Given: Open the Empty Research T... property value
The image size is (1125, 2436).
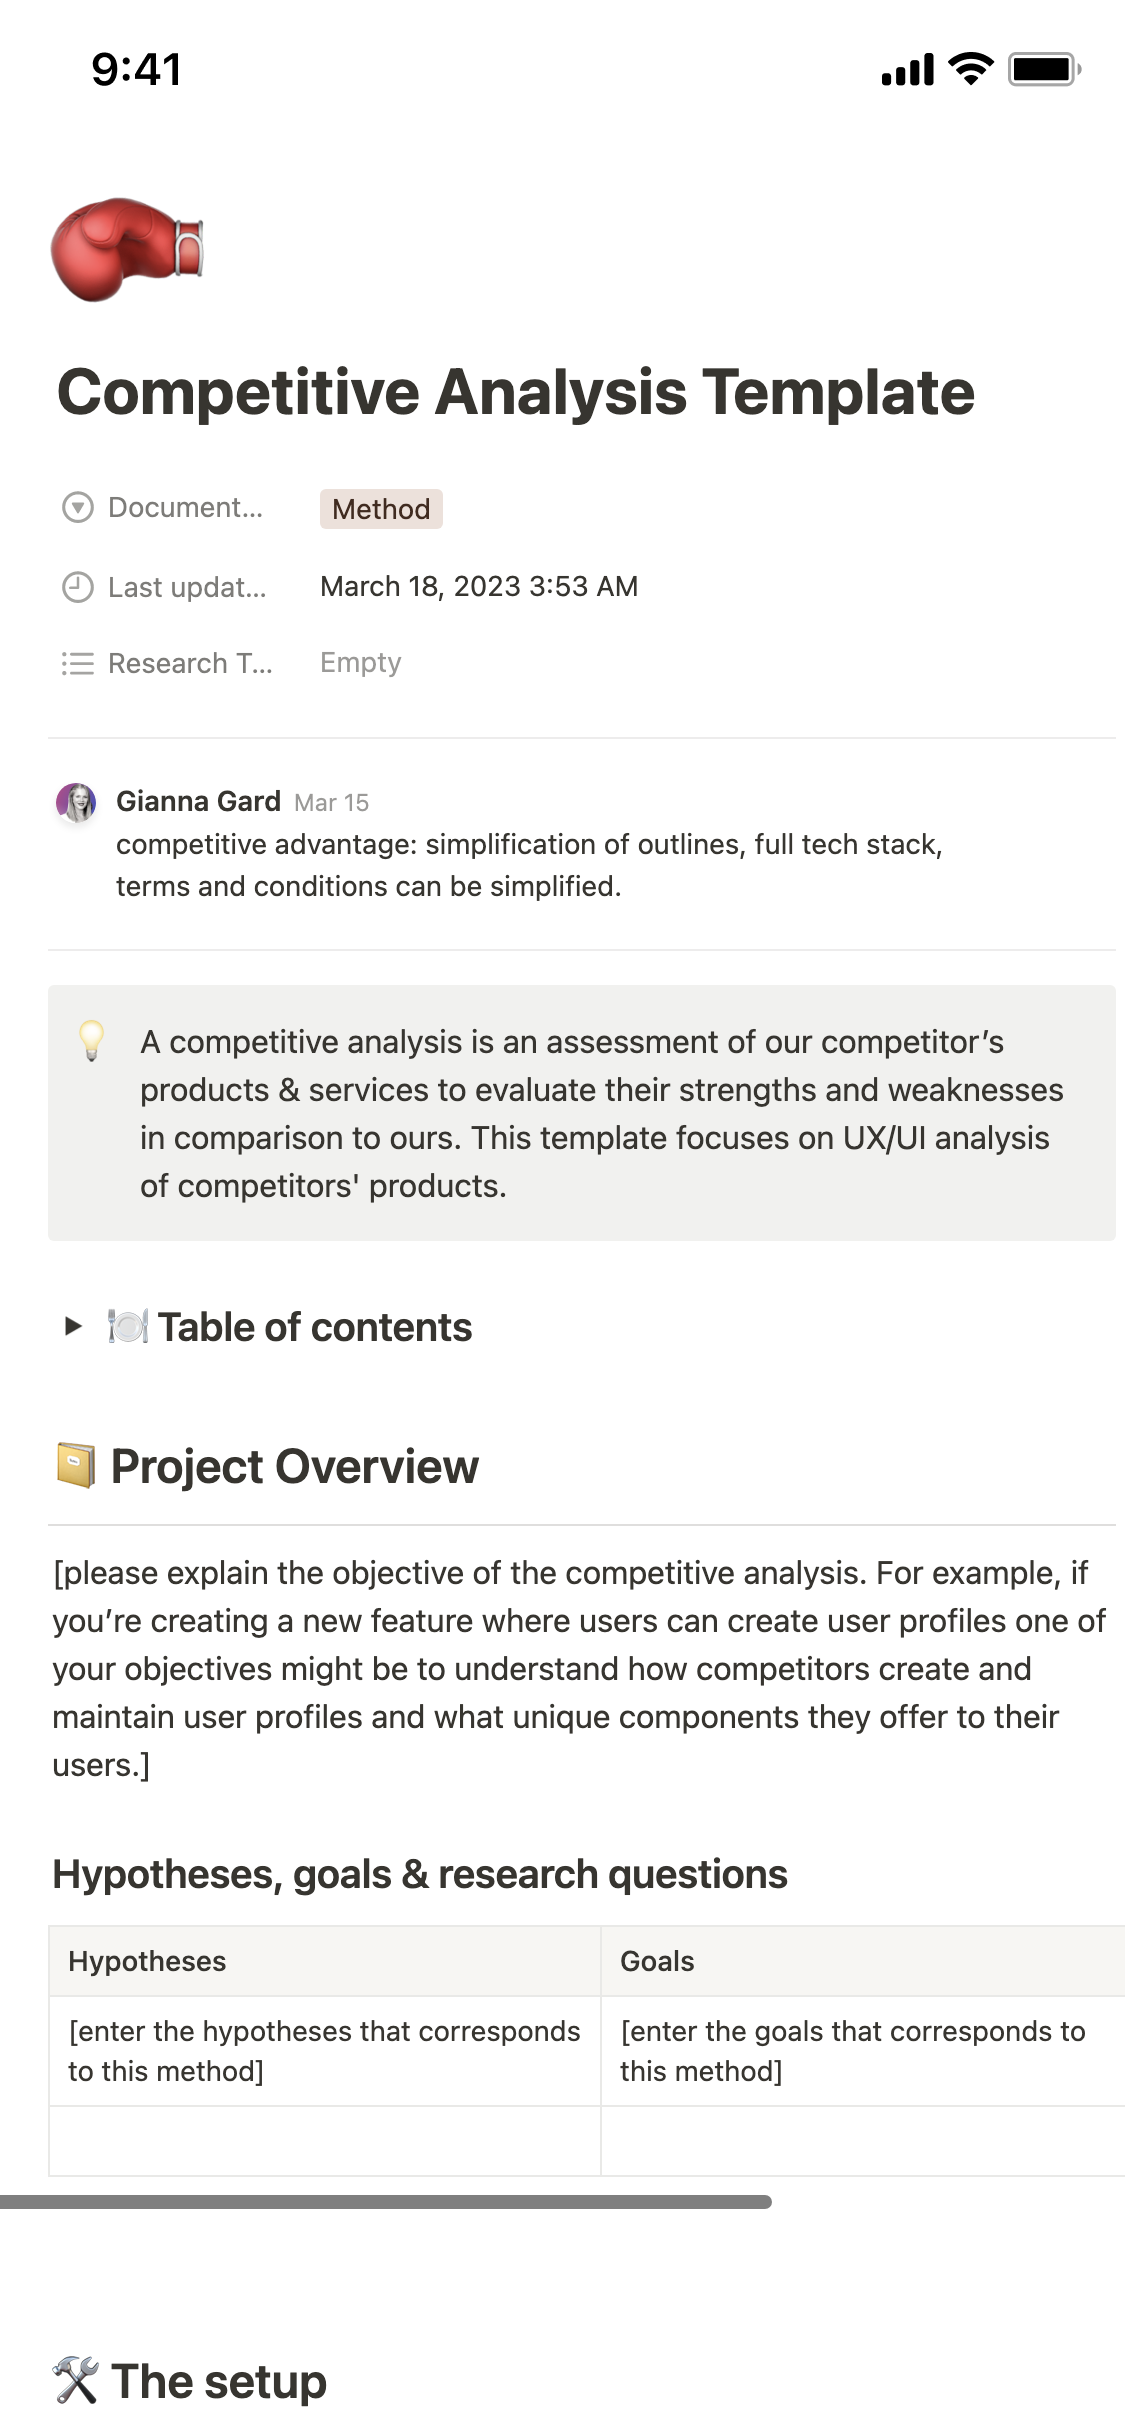Looking at the screenshot, I should click(x=360, y=662).
